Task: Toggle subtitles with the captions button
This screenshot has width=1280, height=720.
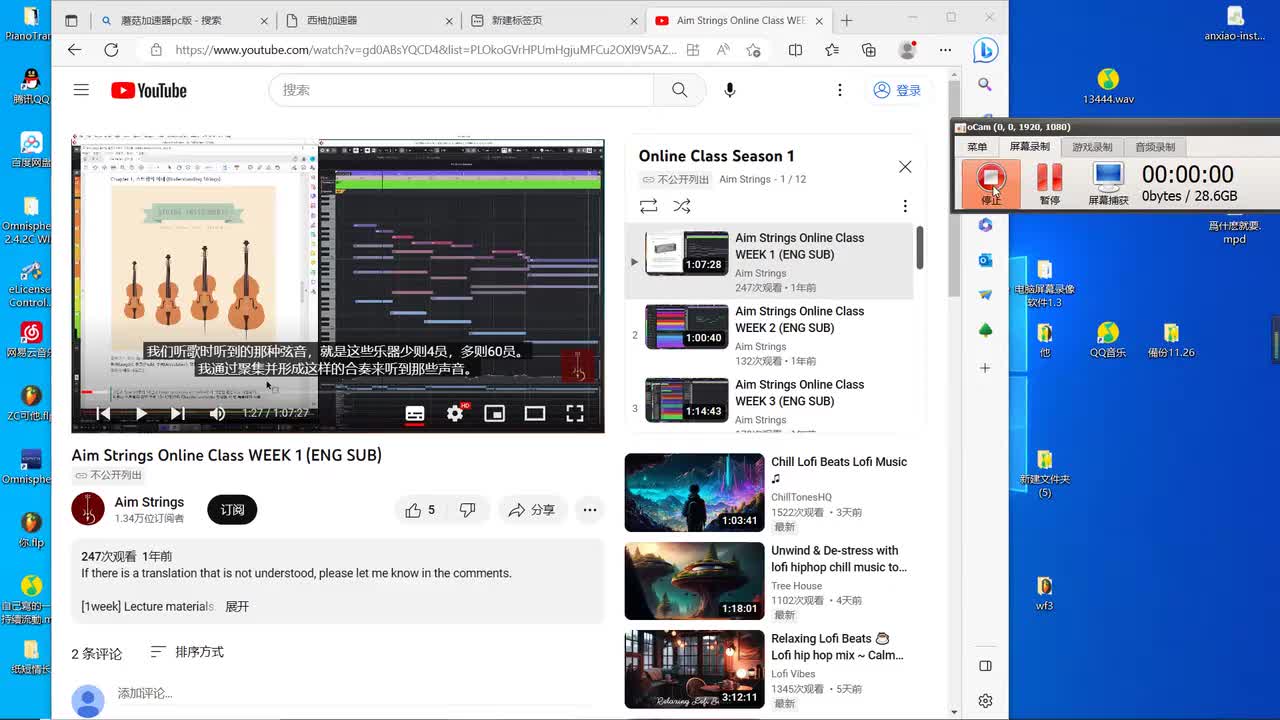Action: [x=415, y=413]
